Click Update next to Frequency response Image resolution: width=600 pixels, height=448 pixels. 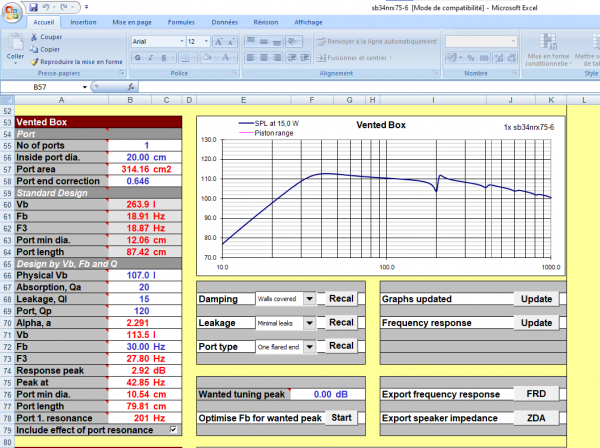pos(536,322)
